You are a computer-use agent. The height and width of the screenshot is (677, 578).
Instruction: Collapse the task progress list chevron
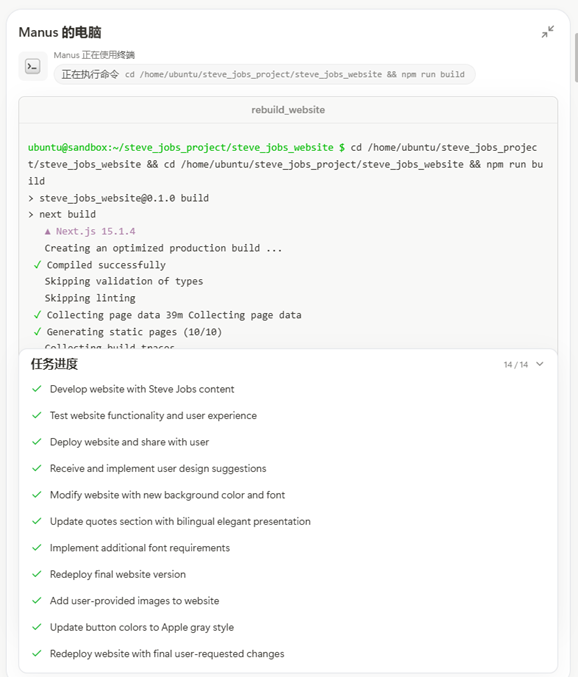(540, 364)
